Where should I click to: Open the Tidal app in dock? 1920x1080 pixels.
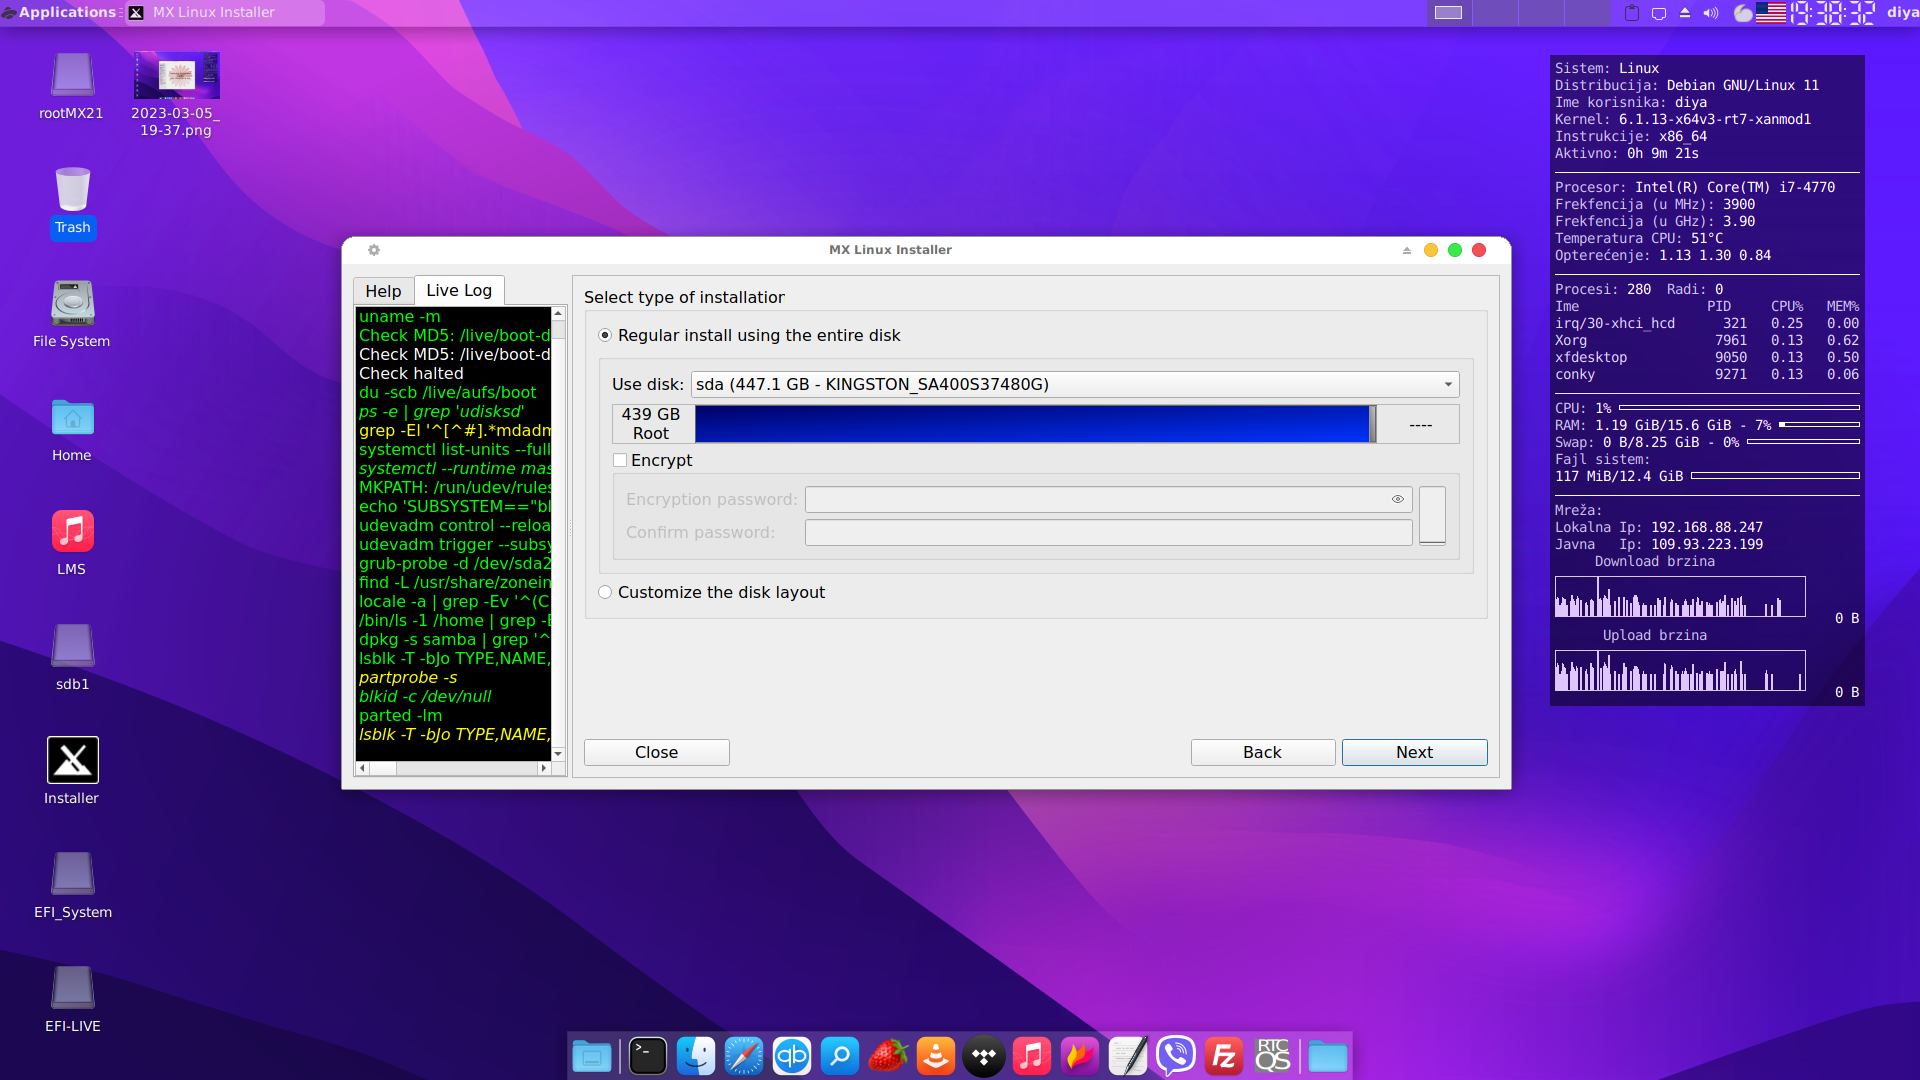click(984, 1056)
